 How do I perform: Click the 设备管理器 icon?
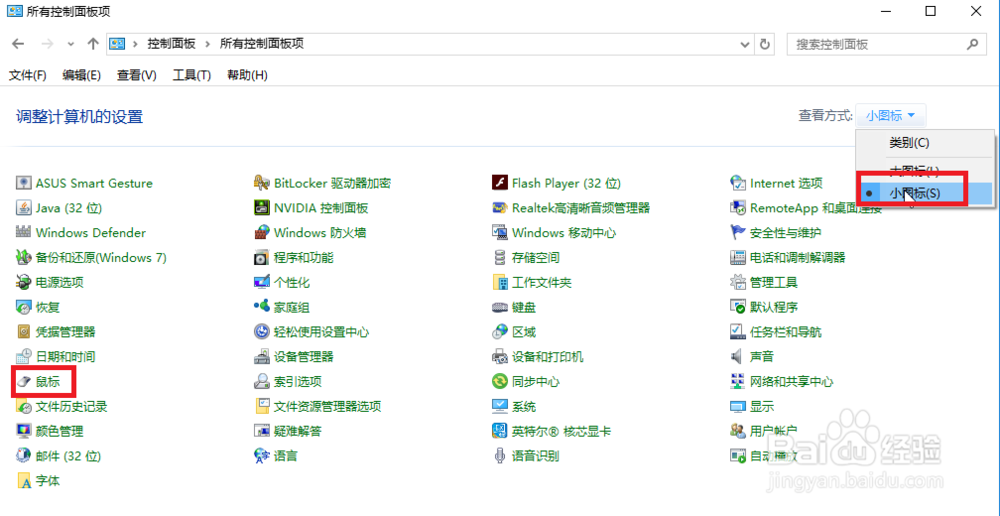tap(261, 357)
